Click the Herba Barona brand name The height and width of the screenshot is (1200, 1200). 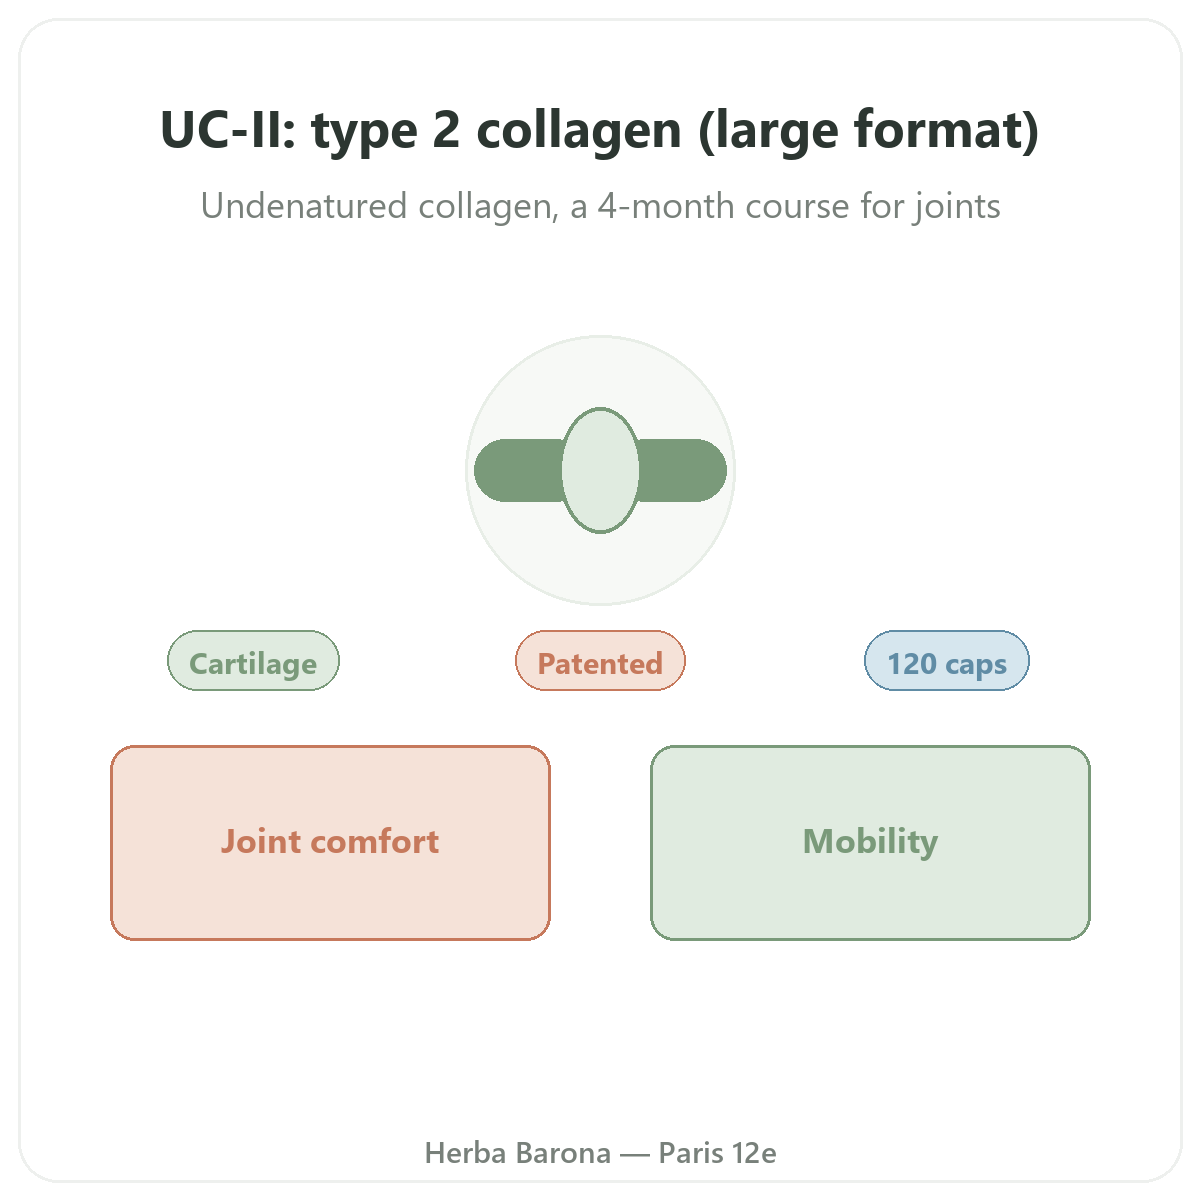click(518, 1153)
